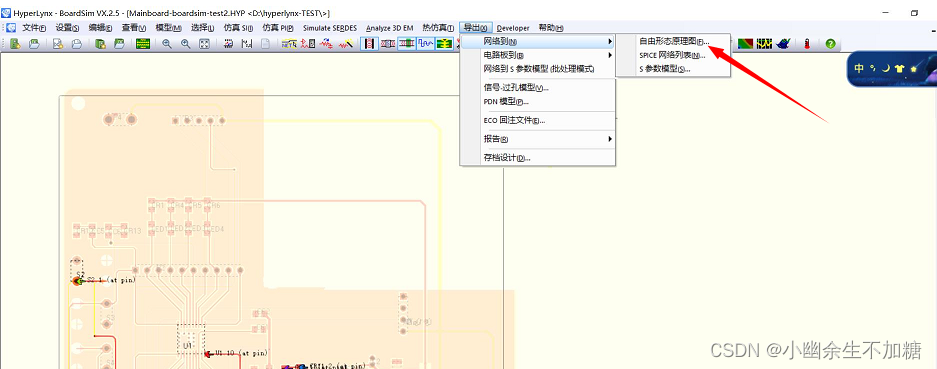
Task: Click the green board new icon
Action: (100, 44)
